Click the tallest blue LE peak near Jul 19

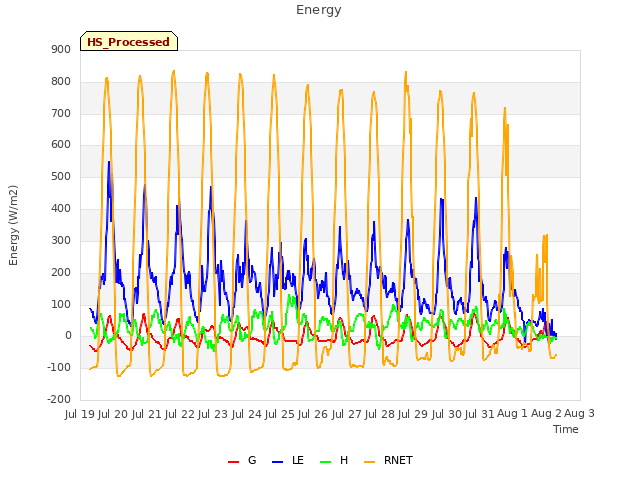(x=109, y=162)
